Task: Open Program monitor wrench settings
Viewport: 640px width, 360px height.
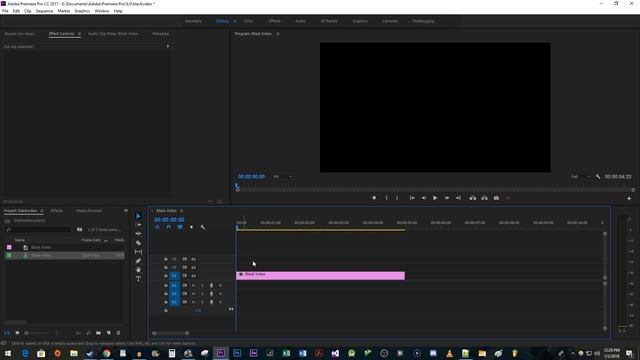Action: pos(598,177)
